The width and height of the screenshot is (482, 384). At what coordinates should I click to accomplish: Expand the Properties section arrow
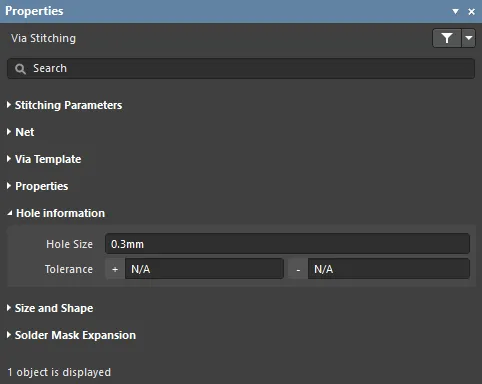[9, 186]
